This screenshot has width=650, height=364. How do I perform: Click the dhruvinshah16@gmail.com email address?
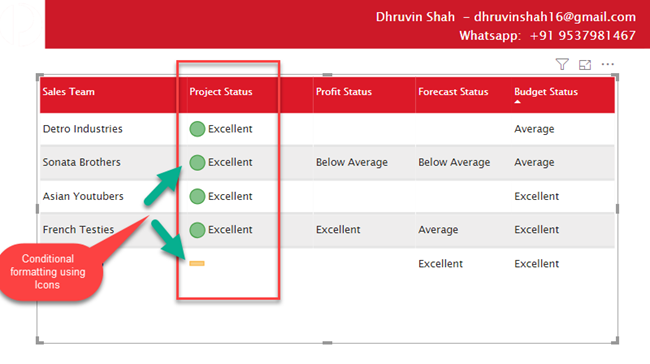point(555,17)
